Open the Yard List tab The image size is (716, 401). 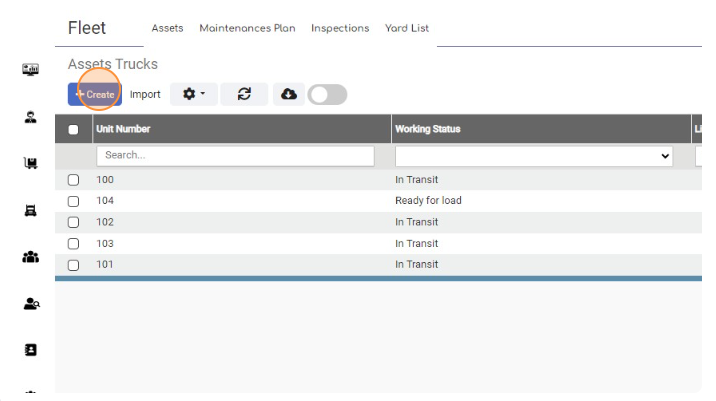[407, 28]
